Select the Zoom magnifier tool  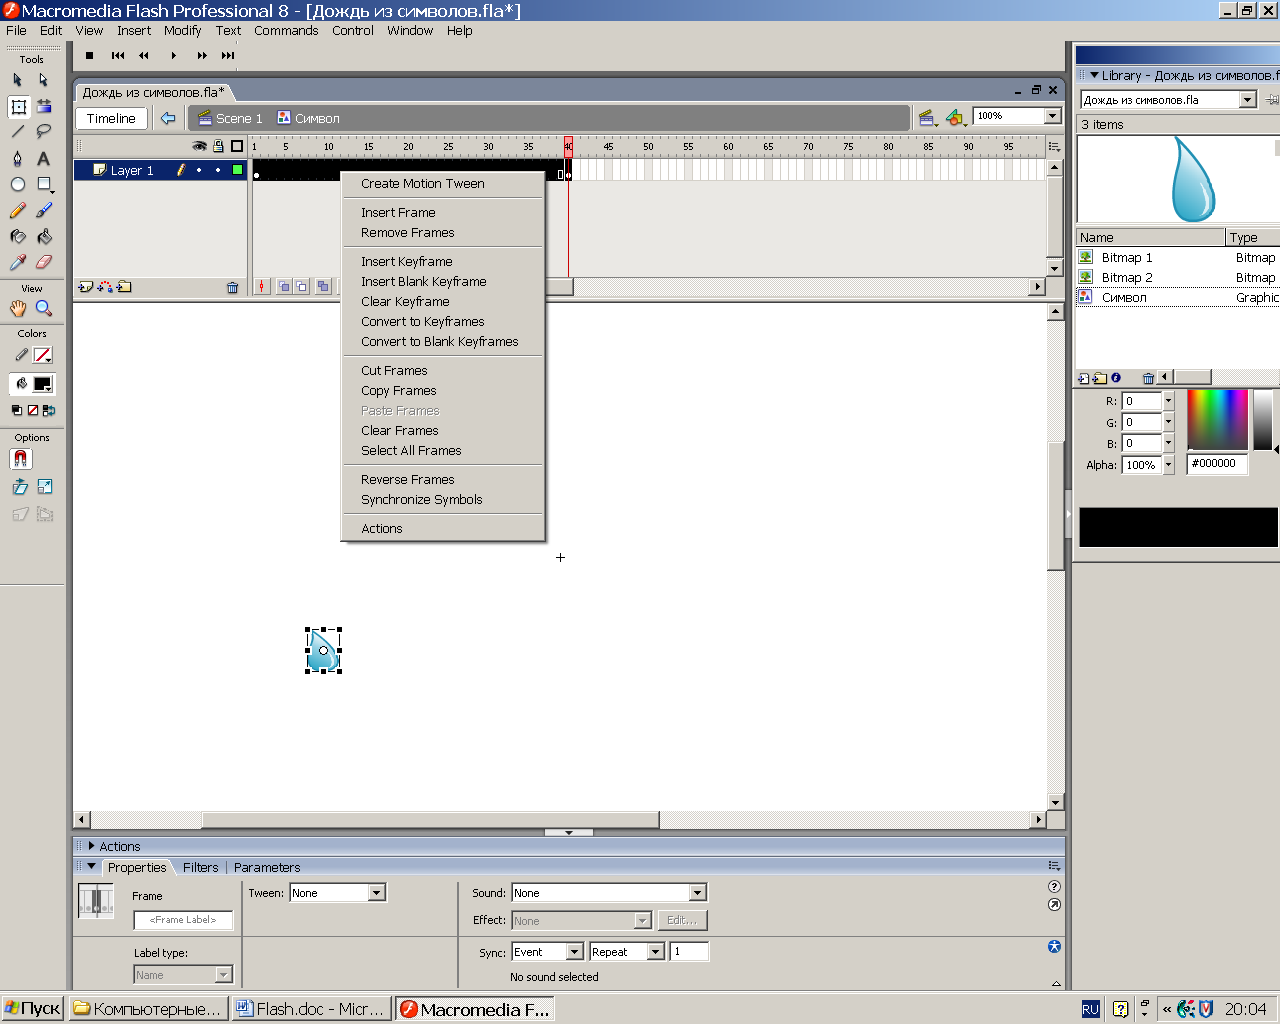[x=44, y=308]
